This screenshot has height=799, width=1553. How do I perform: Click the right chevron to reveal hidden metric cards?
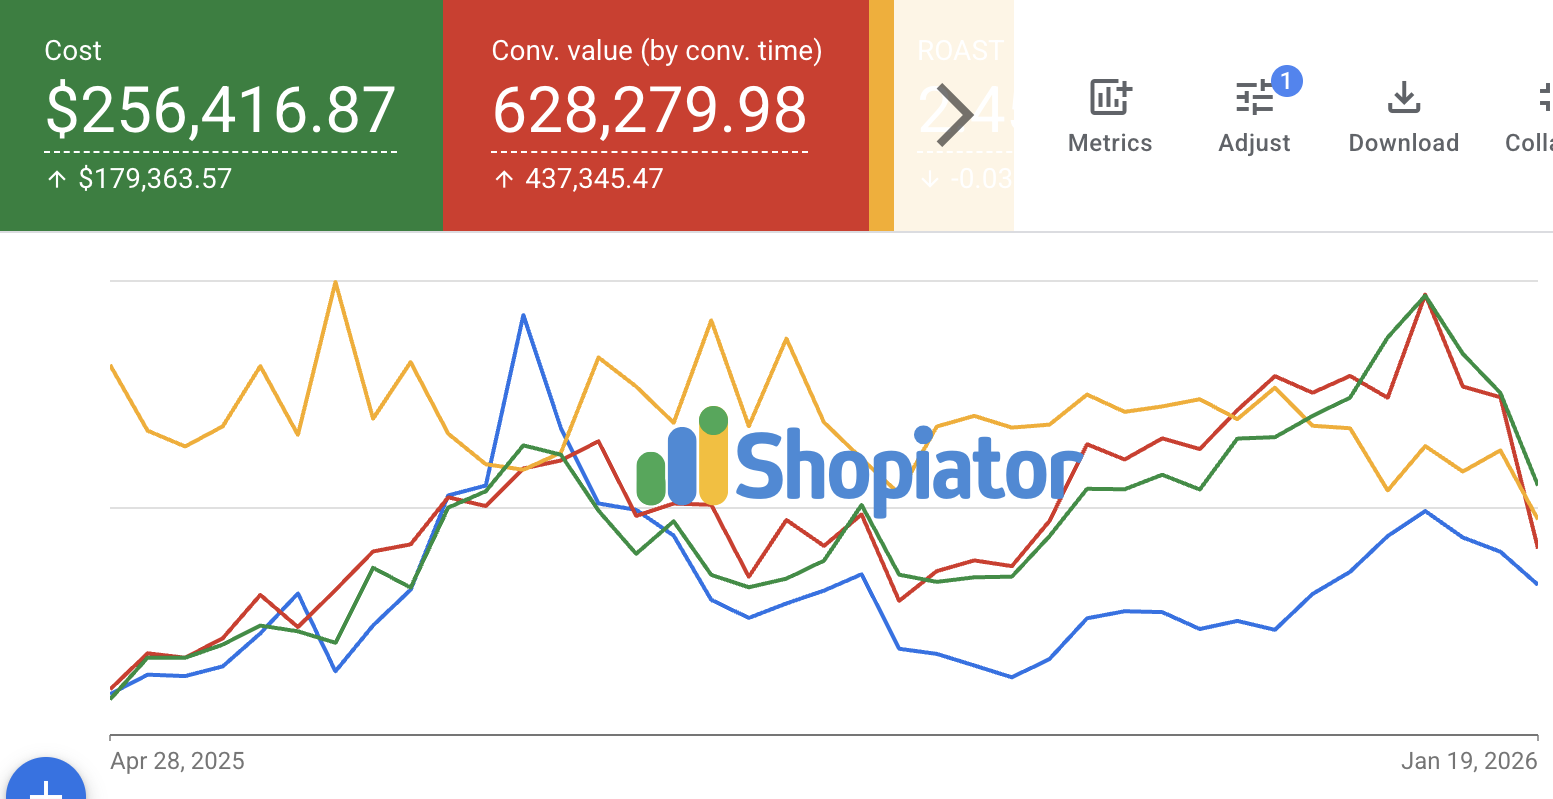pos(957,113)
